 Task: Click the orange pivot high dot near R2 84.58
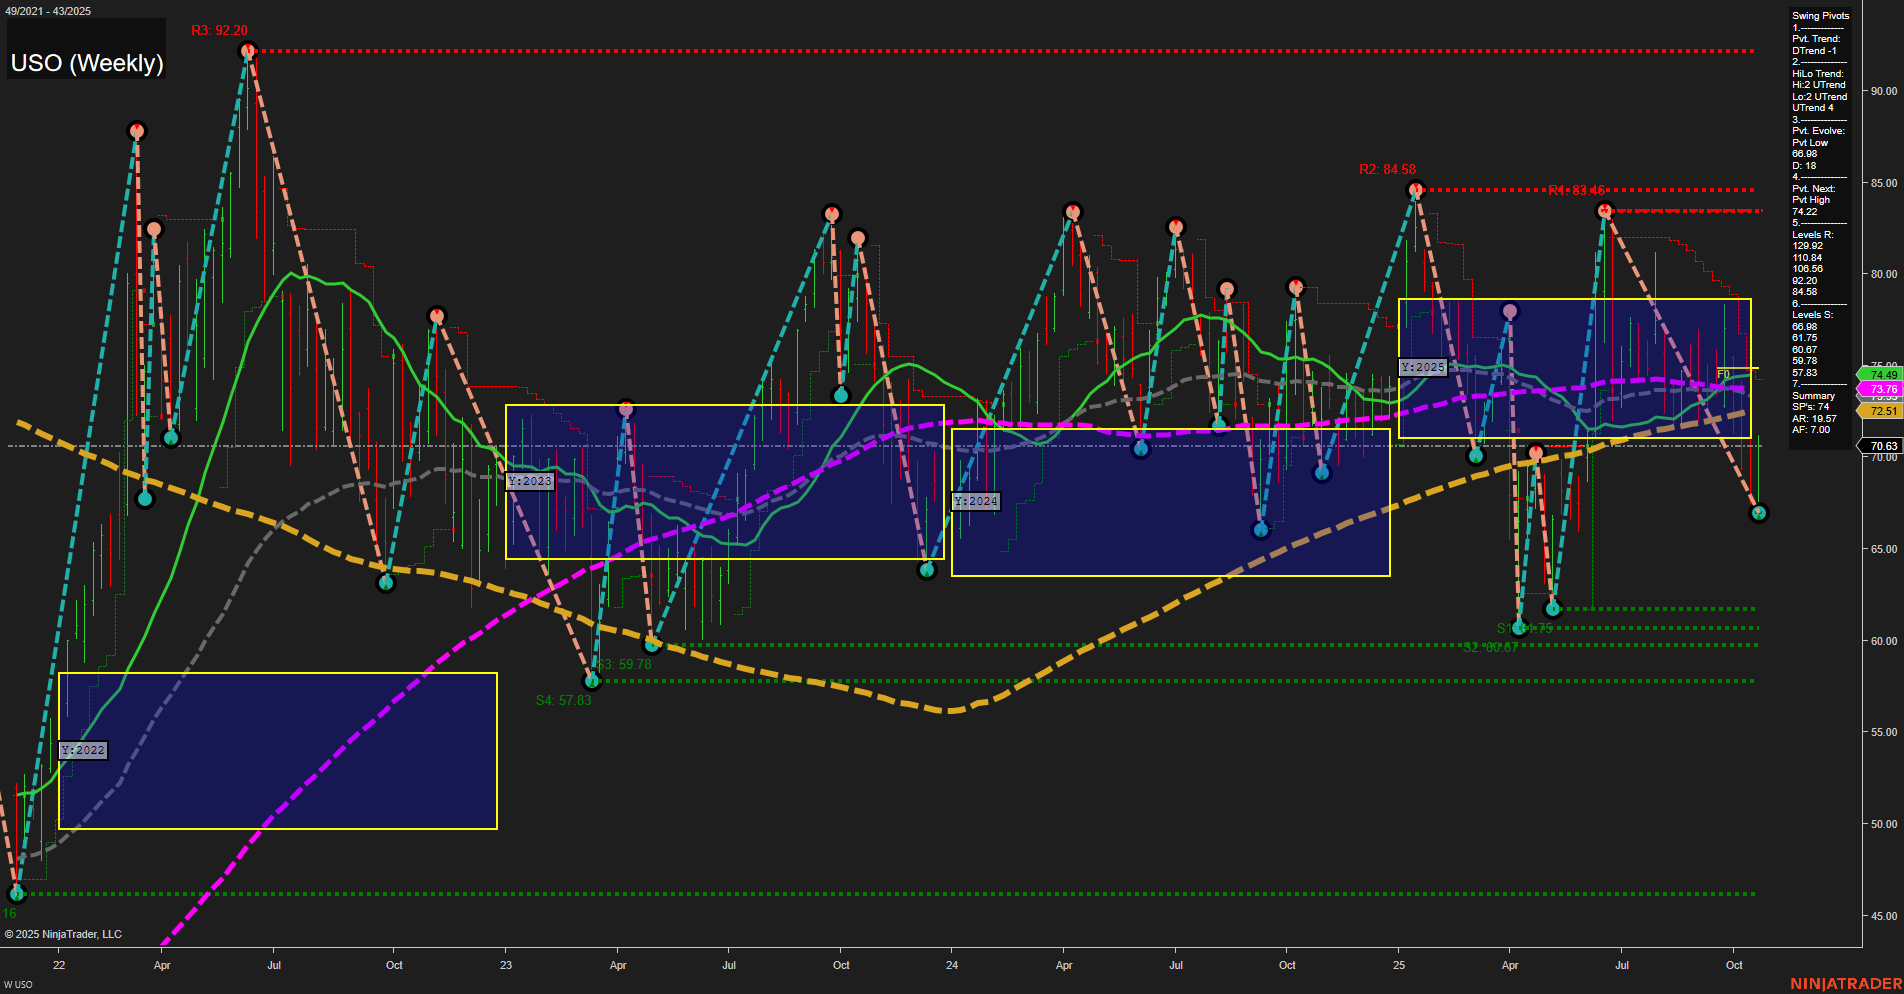click(x=1415, y=187)
